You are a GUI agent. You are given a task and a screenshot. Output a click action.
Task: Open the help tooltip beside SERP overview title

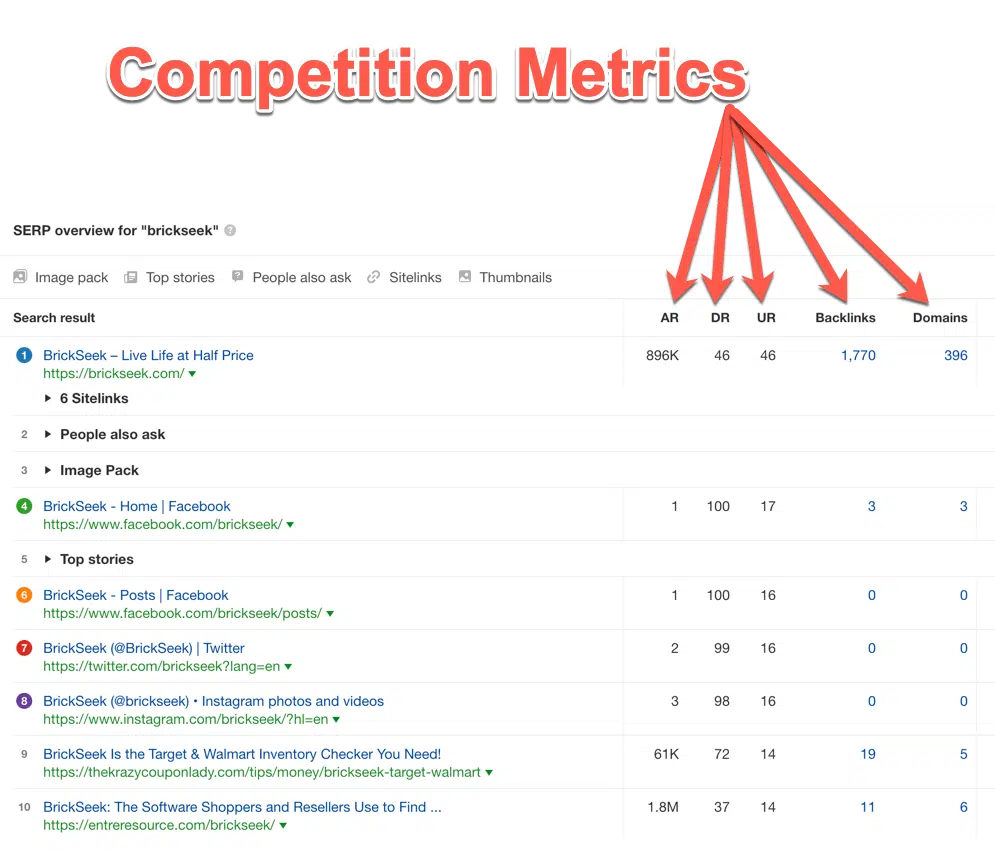[x=229, y=229]
